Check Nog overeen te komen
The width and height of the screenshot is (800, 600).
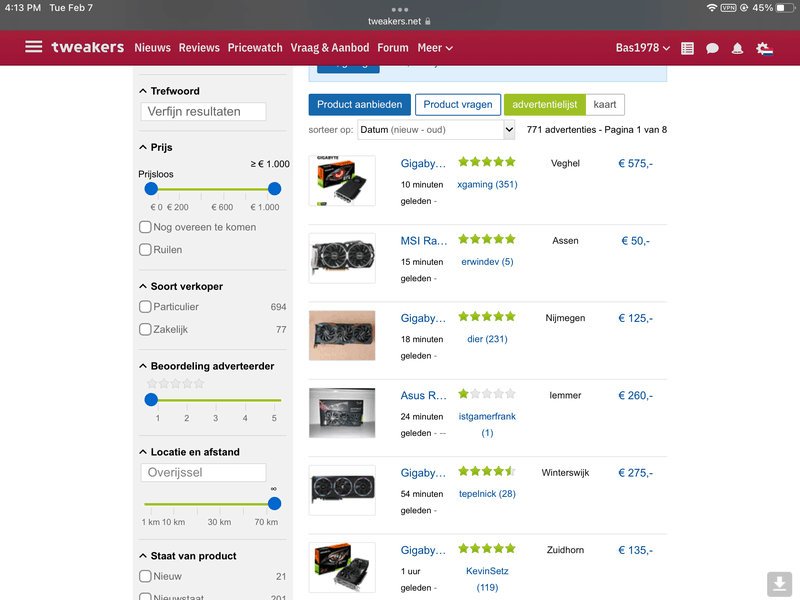(145, 227)
